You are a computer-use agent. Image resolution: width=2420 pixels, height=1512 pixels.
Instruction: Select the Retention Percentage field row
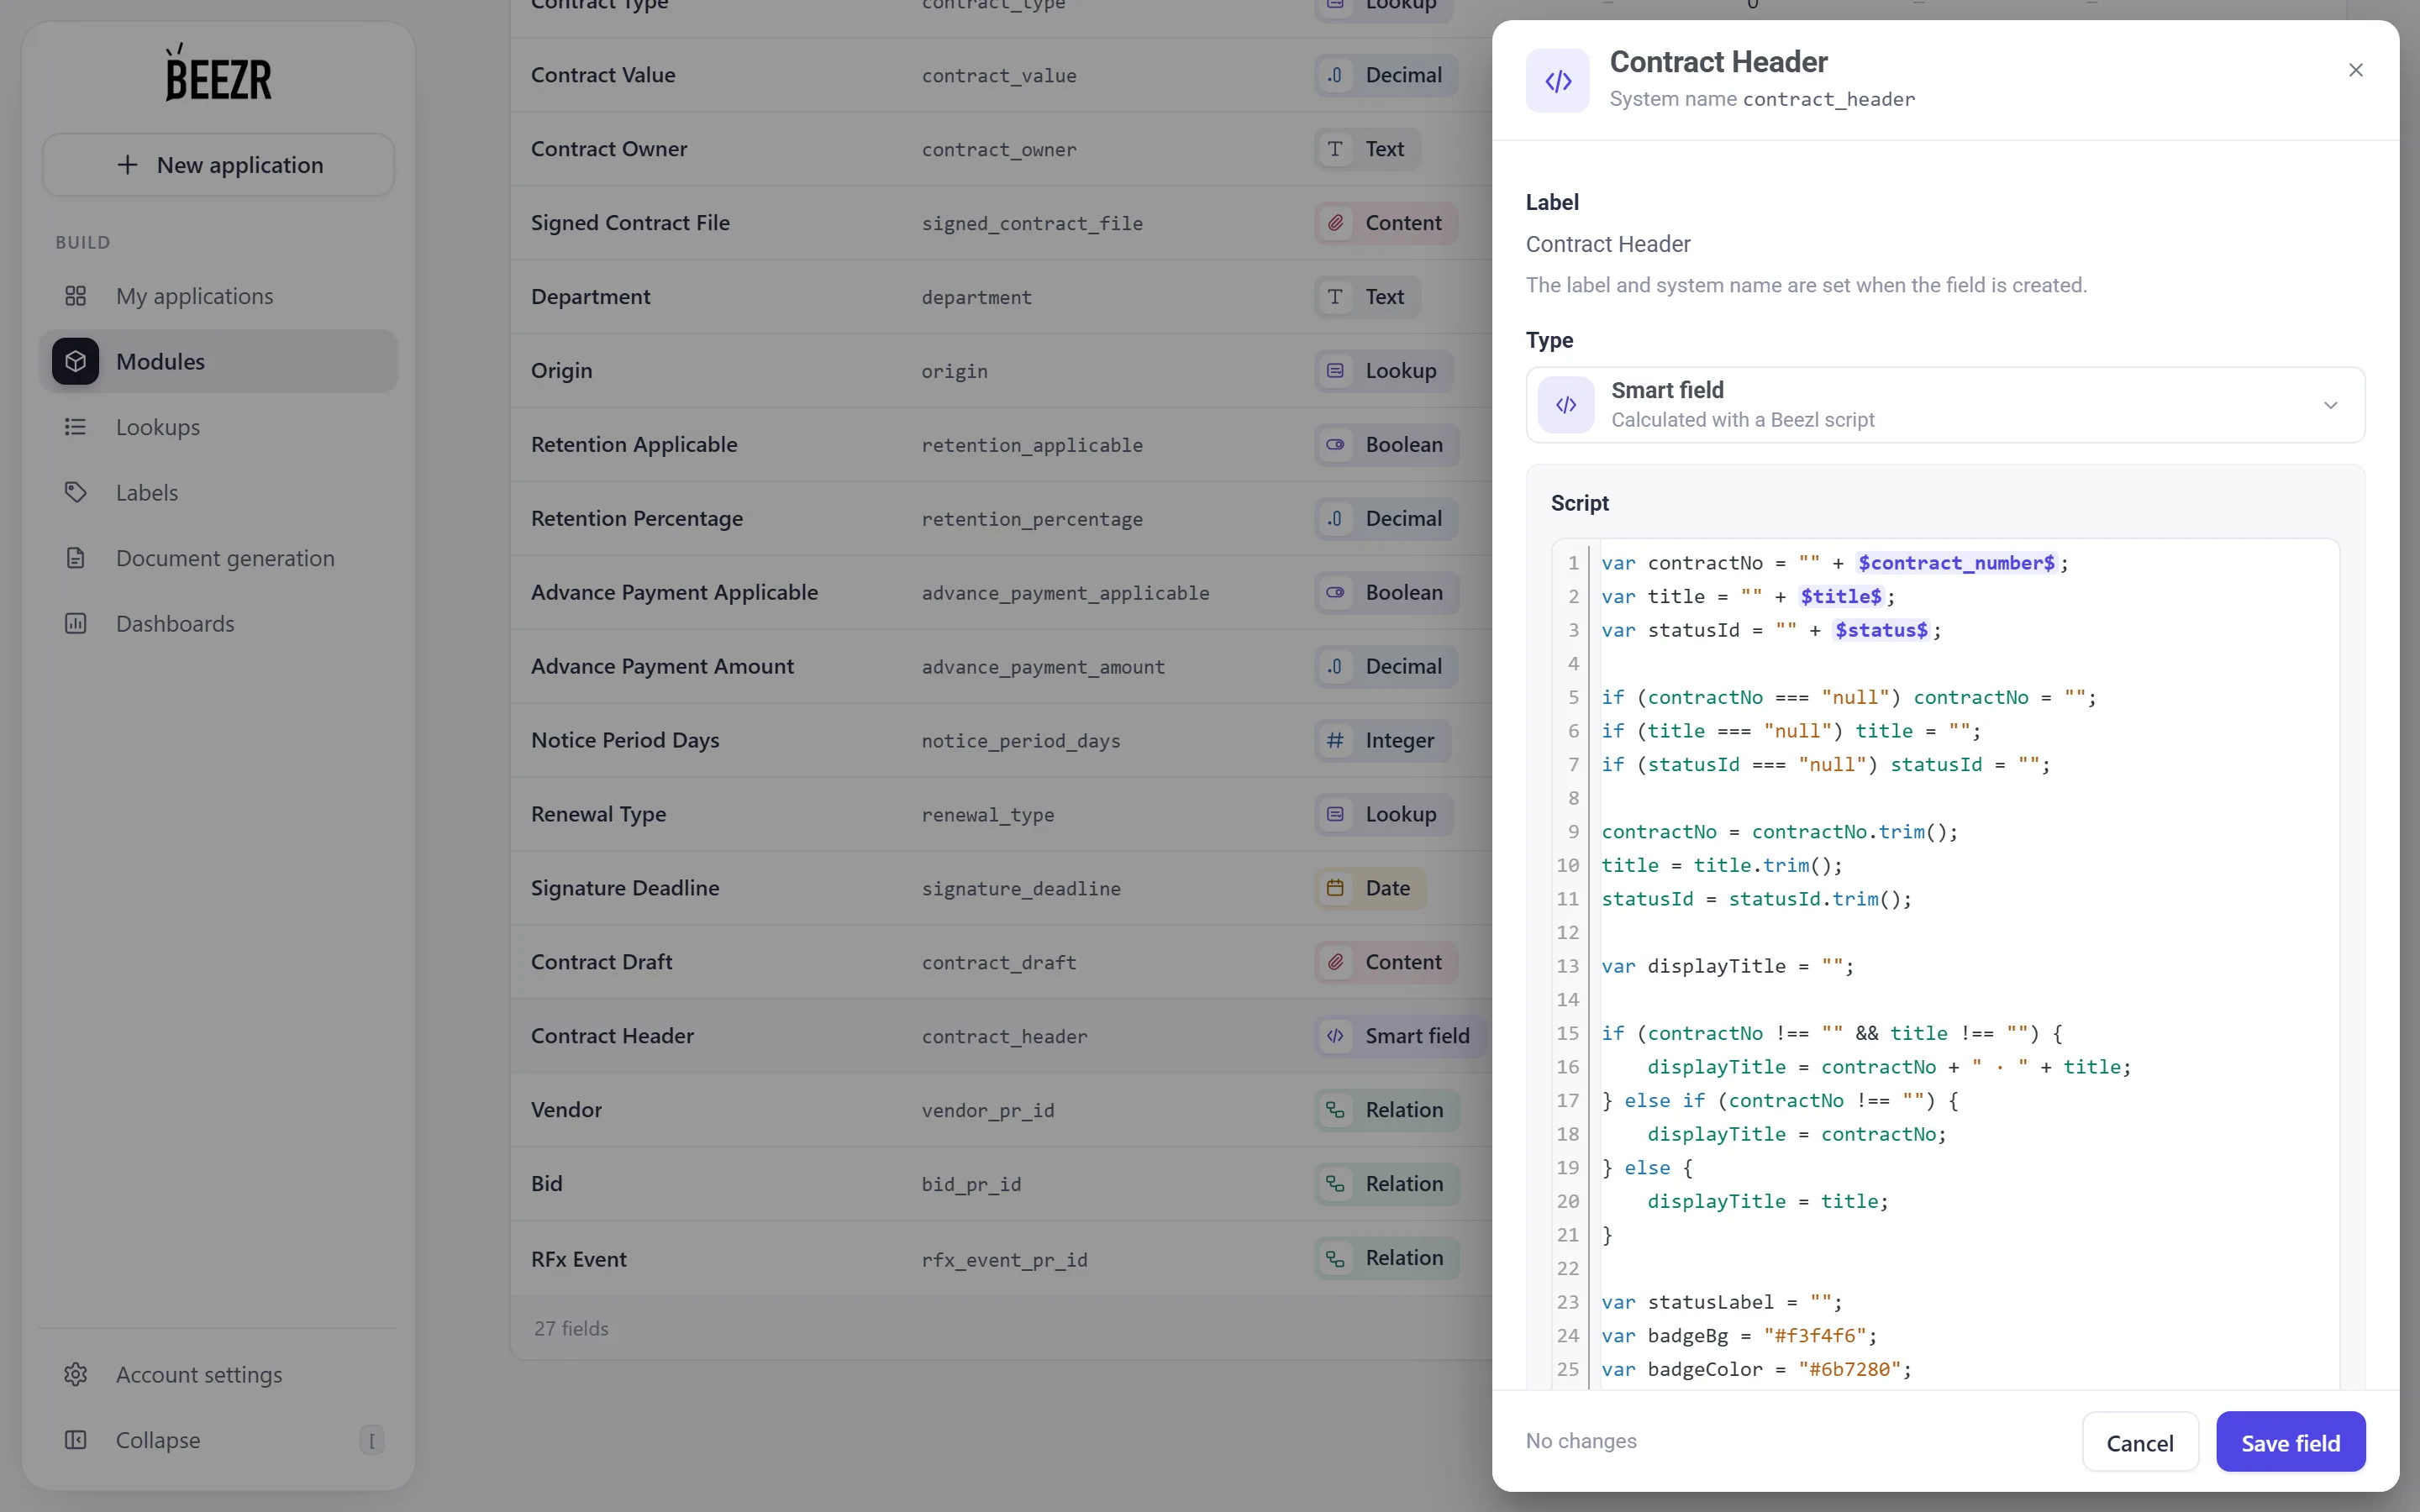(1000, 518)
